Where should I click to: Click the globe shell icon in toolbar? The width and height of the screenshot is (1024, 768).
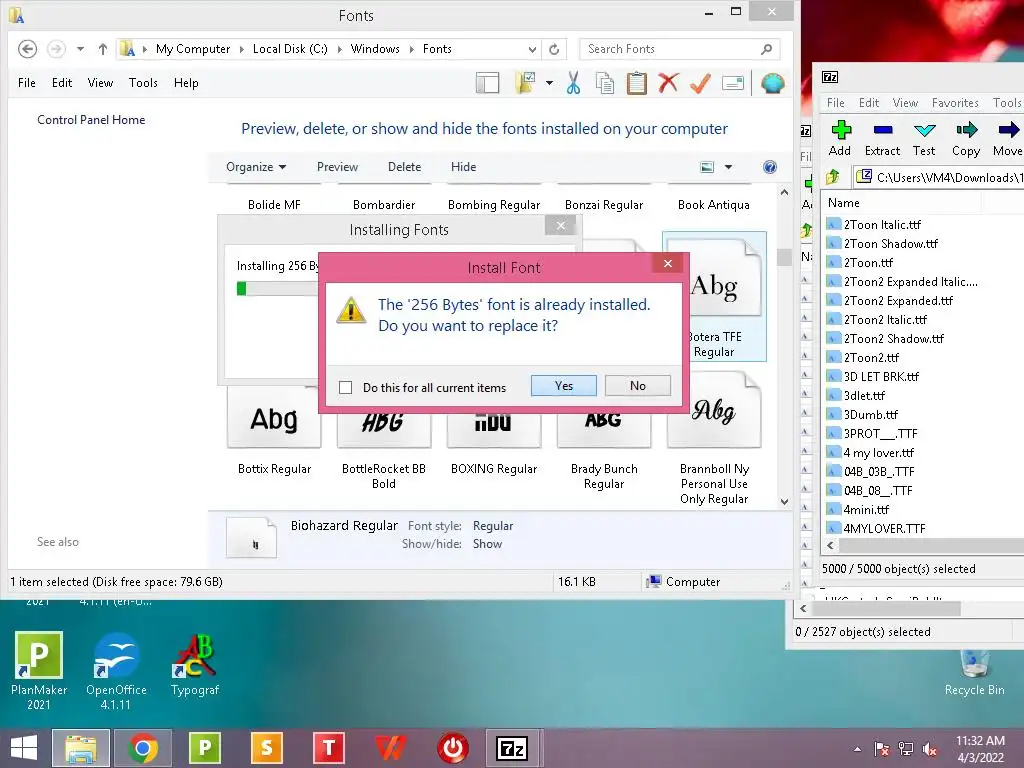(x=773, y=83)
